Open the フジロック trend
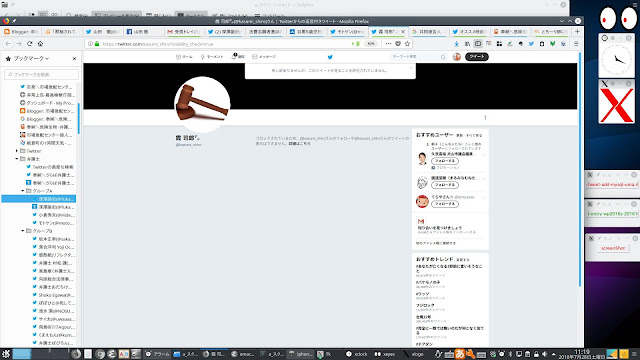This screenshot has height=360, width=640. tap(425, 305)
